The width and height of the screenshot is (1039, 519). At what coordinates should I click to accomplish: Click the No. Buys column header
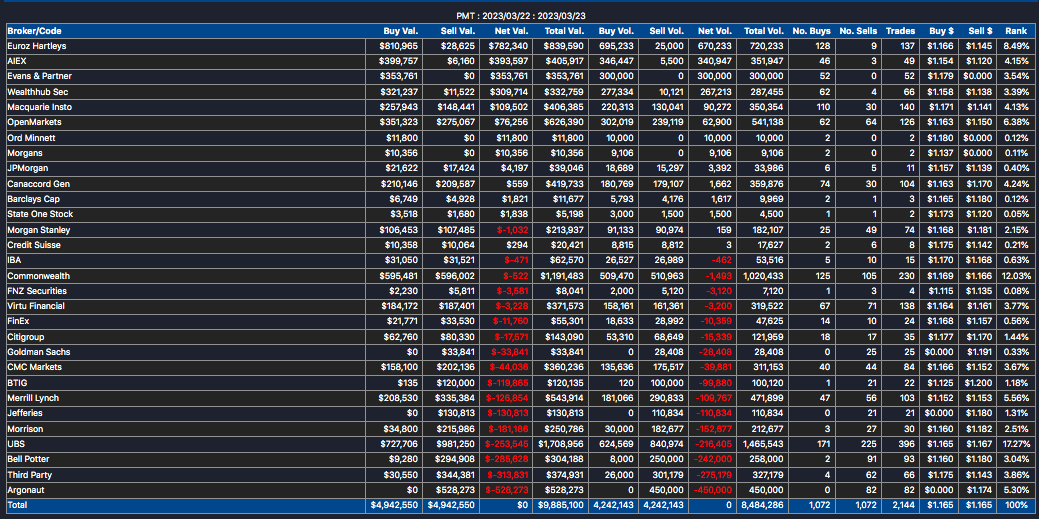tap(812, 31)
